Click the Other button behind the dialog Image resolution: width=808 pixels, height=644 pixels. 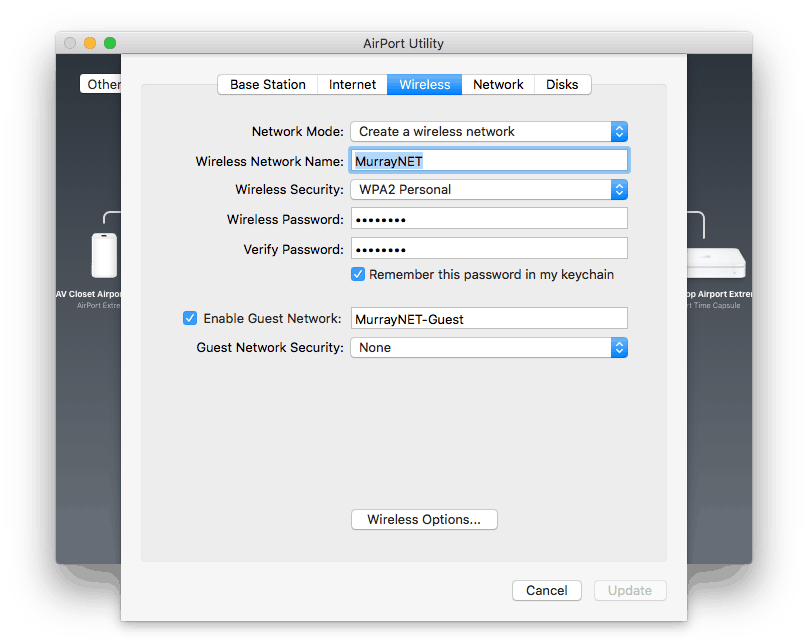tap(101, 84)
